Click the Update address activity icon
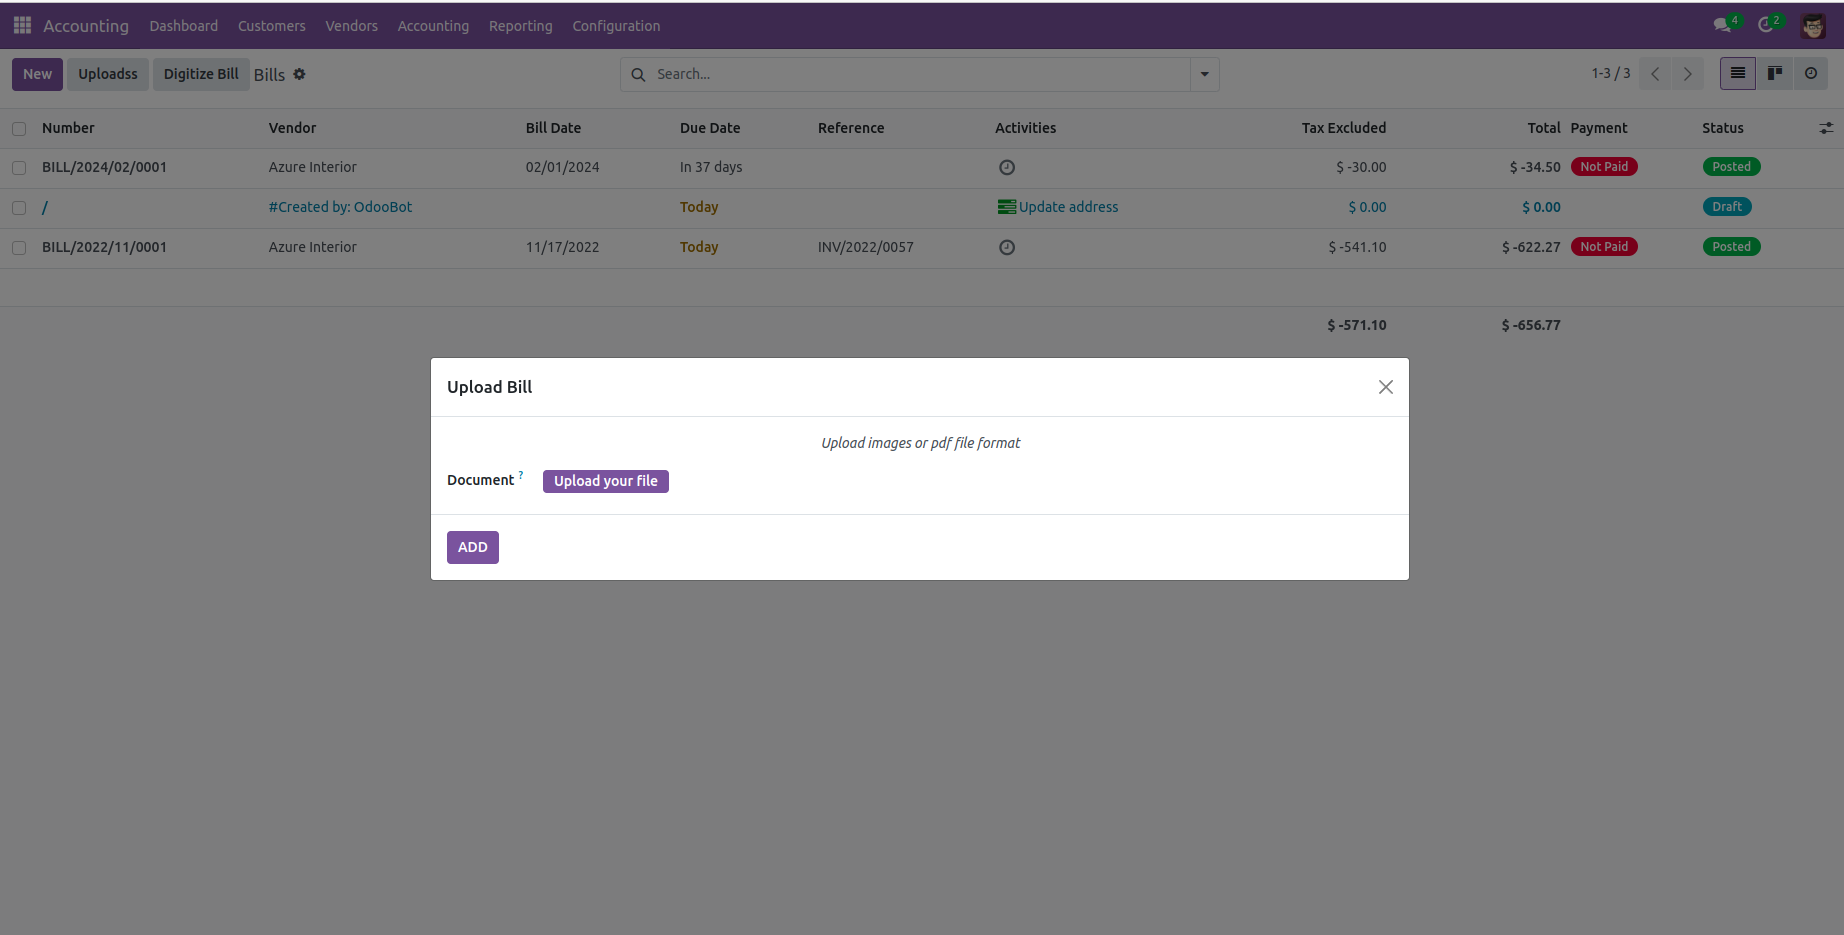 tap(1006, 207)
